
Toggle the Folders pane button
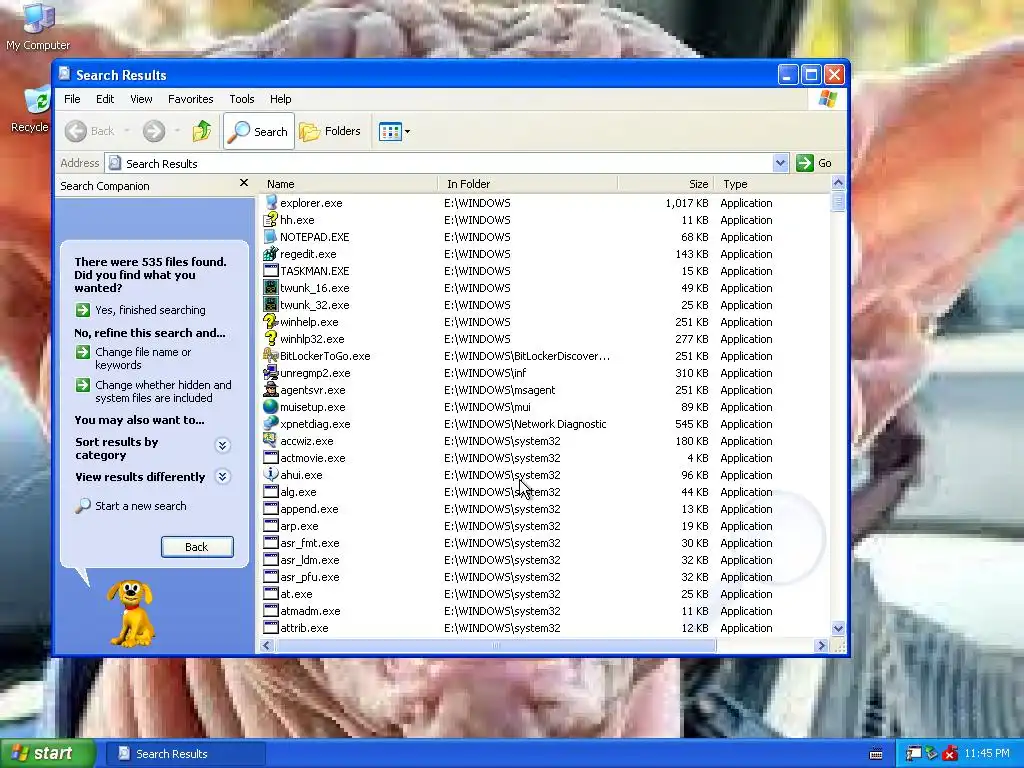tap(330, 131)
